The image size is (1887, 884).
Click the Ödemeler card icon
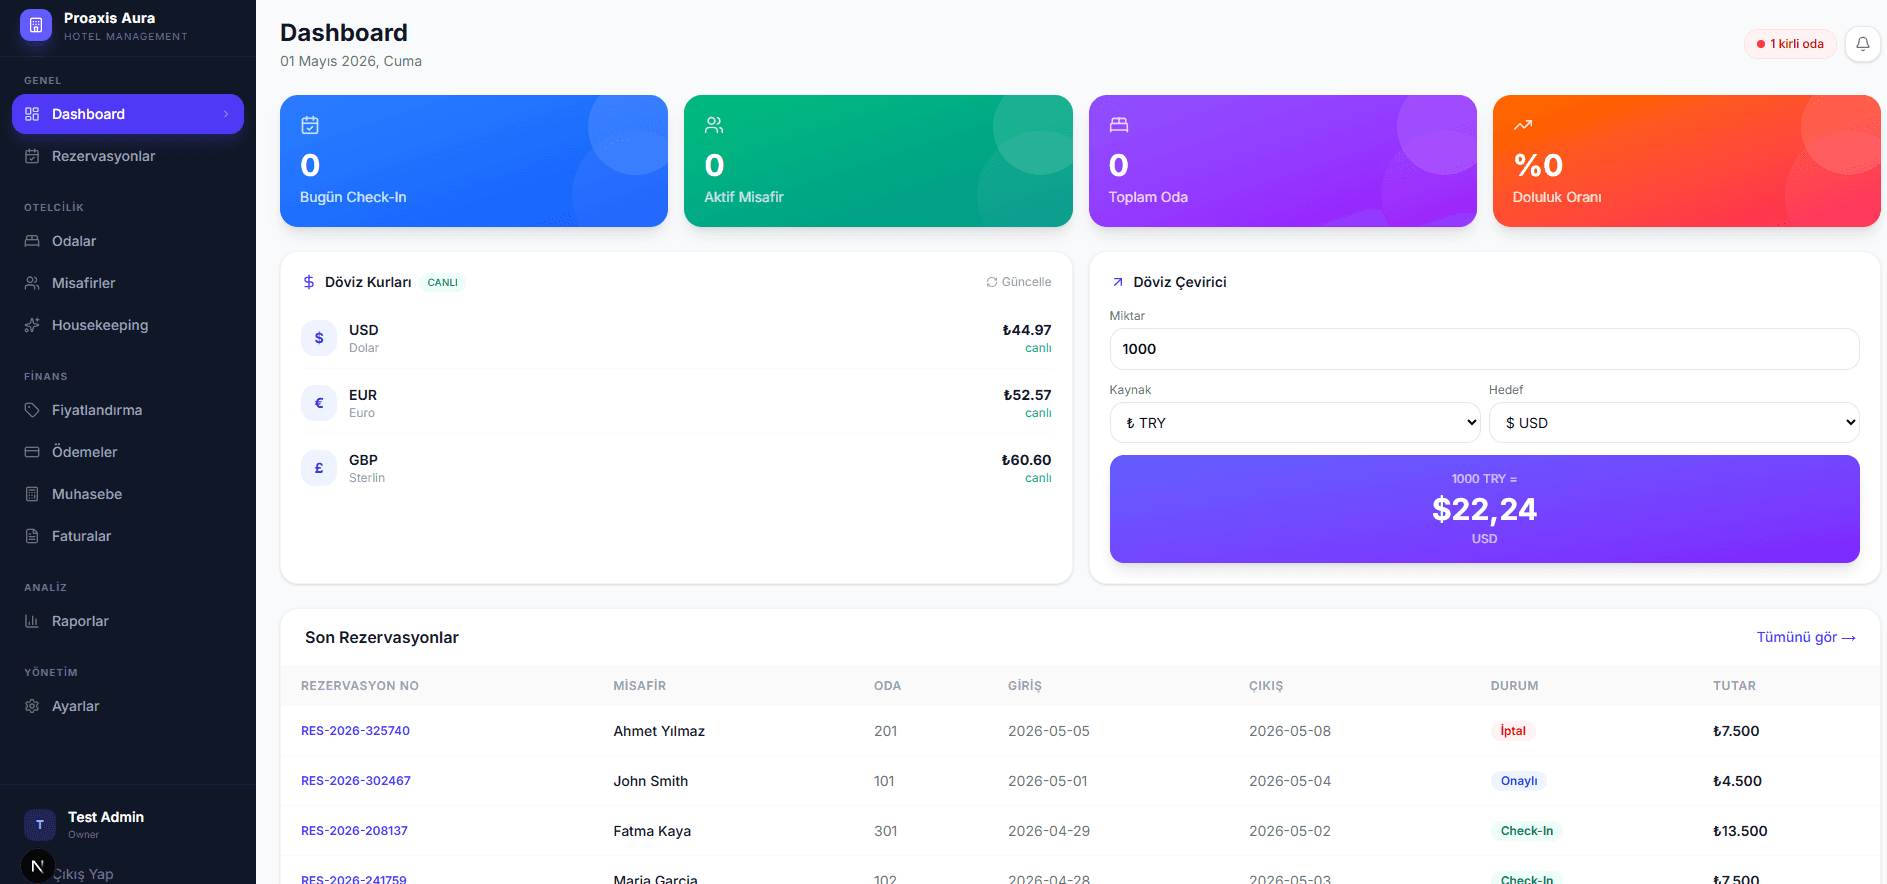[32, 452]
